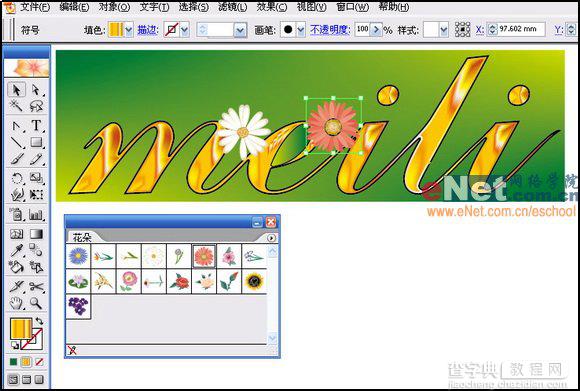Screen dimensions: 580x391
Task: Activate the Zoom magnifier tool
Action: point(36,303)
